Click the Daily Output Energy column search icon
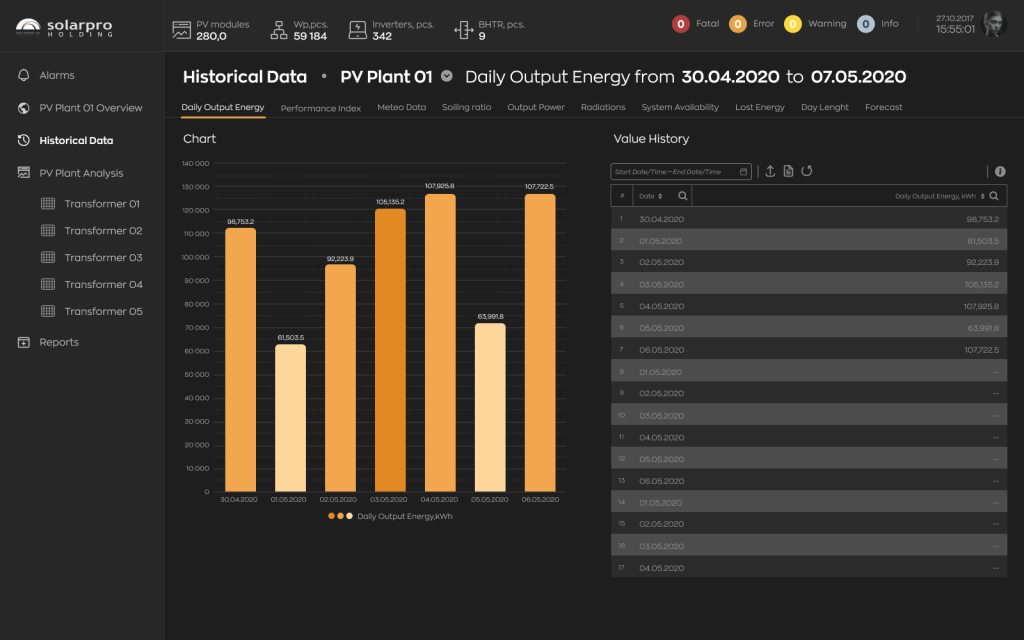 [994, 196]
